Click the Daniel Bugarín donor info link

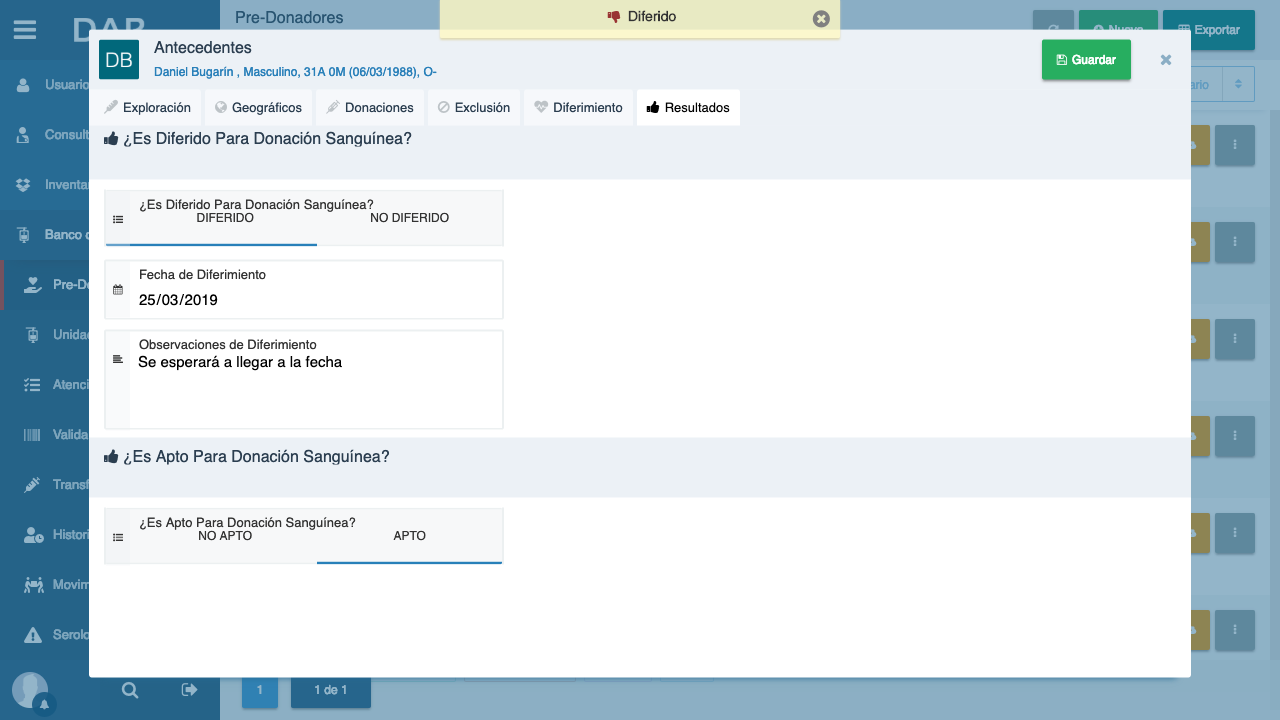point(295,72)
